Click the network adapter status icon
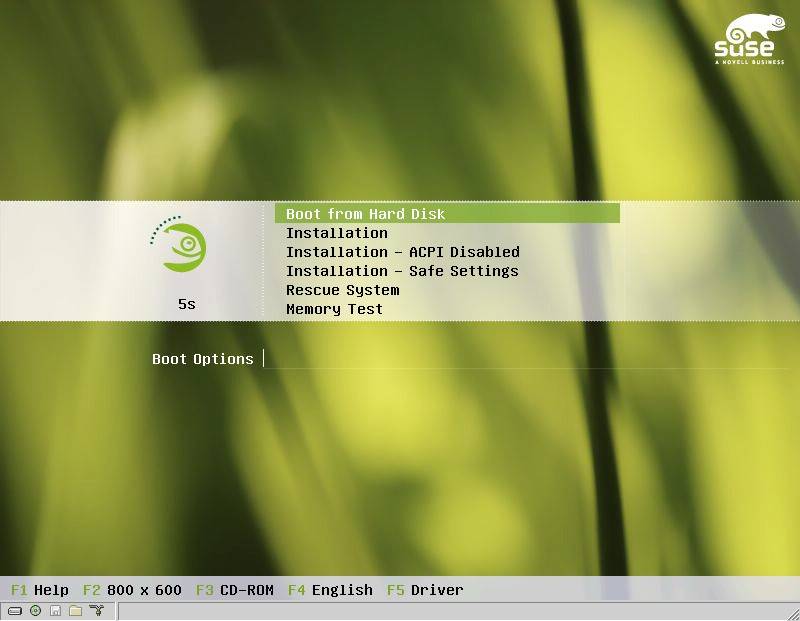The height and width of the screenshot is (621, 800). pos(96,611)
